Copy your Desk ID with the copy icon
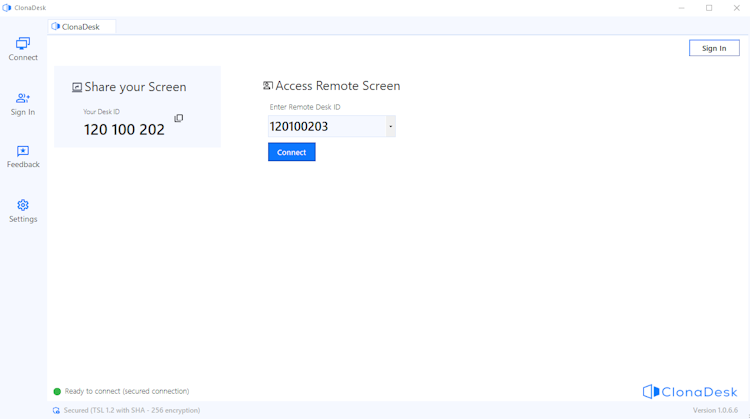The height and width of the screenshot is (419, 750). coord(178,118)
